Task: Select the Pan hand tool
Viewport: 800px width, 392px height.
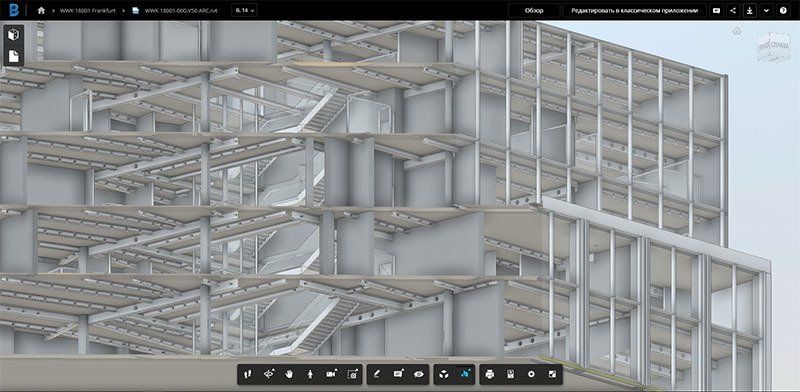Action: click(289, 374)
